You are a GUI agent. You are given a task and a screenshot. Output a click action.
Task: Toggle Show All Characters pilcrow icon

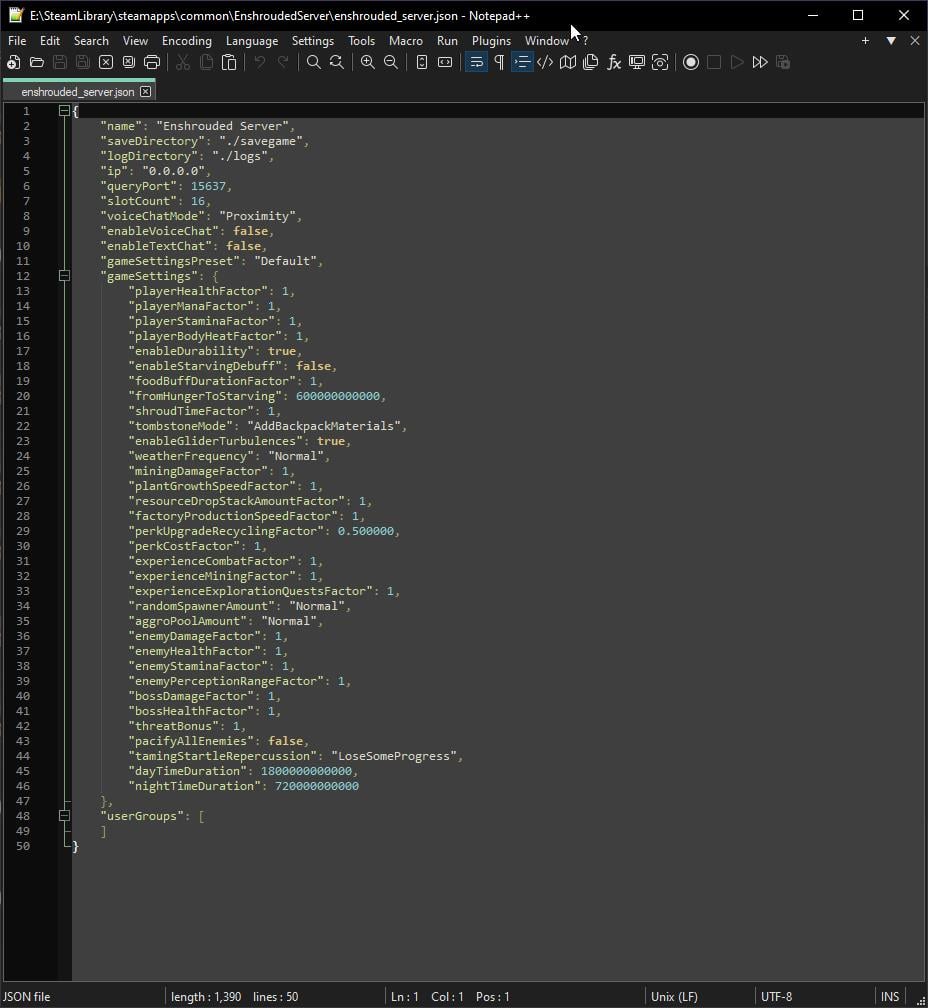499,62
